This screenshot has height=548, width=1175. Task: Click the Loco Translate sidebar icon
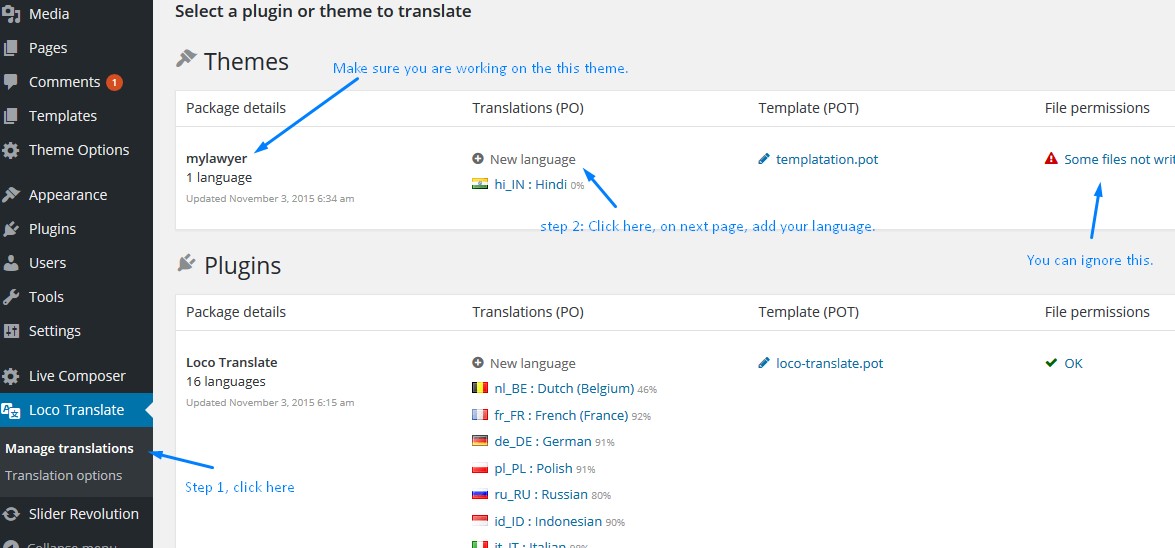click(x=11, y=410)
